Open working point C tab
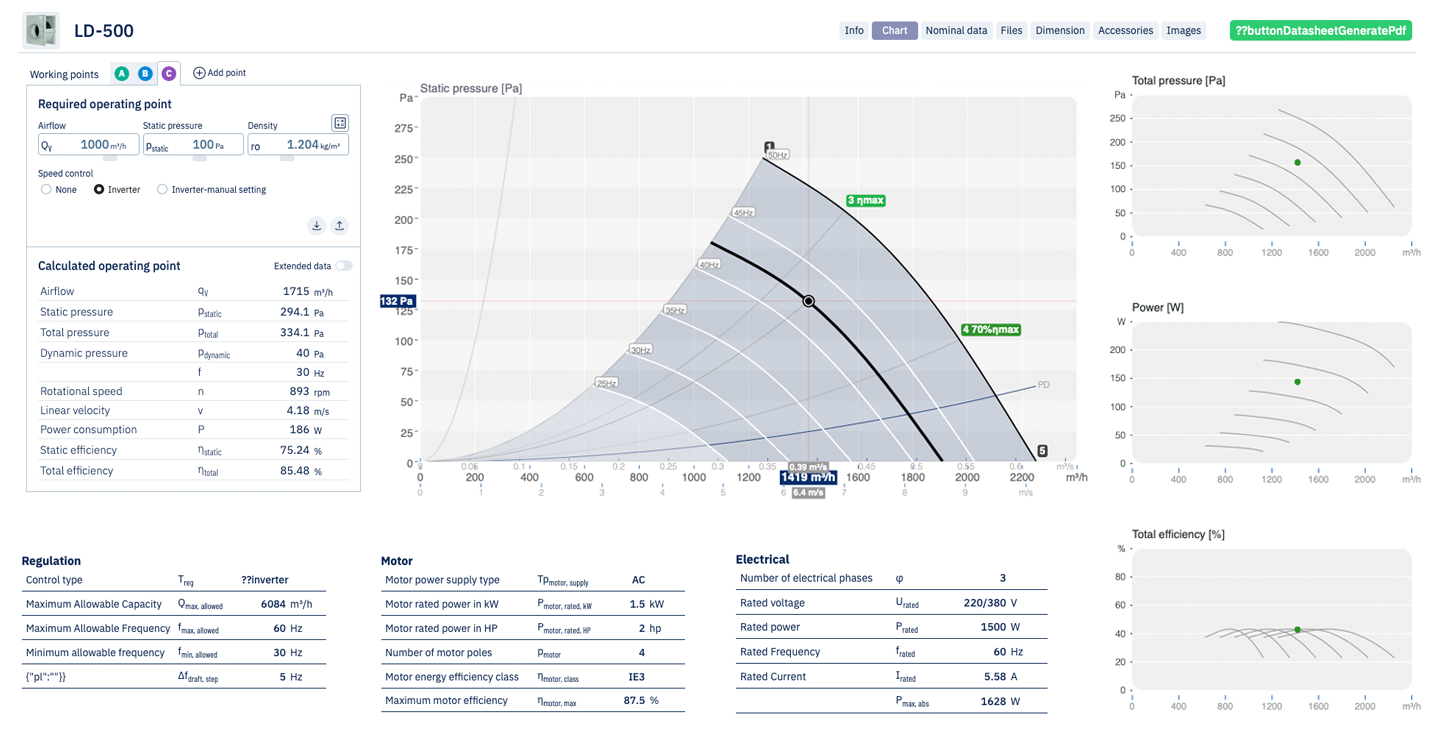Screen dimensions: 1436x734 click(x=168, y=73)
